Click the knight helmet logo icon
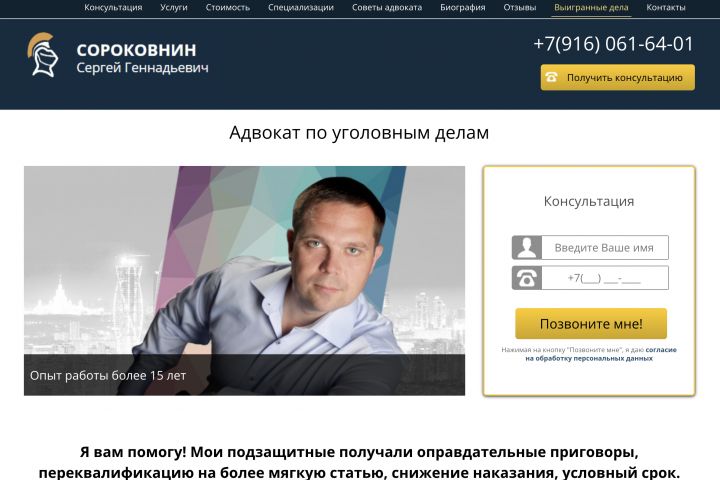This screenshot has height=480, width=720. 43,54
